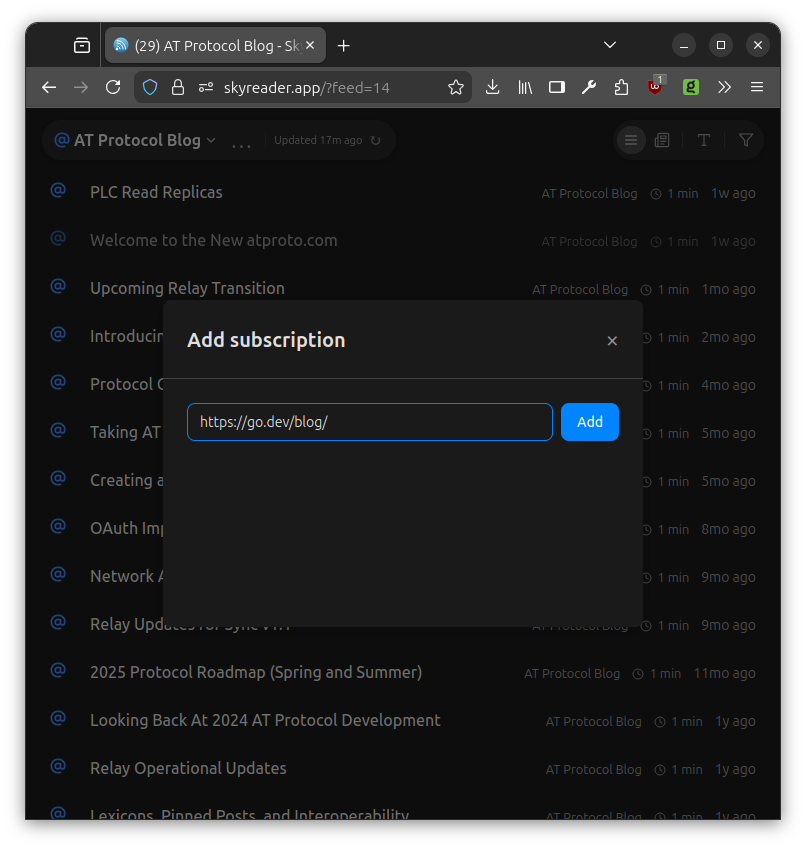Go back to the previous page

(49, 87)
